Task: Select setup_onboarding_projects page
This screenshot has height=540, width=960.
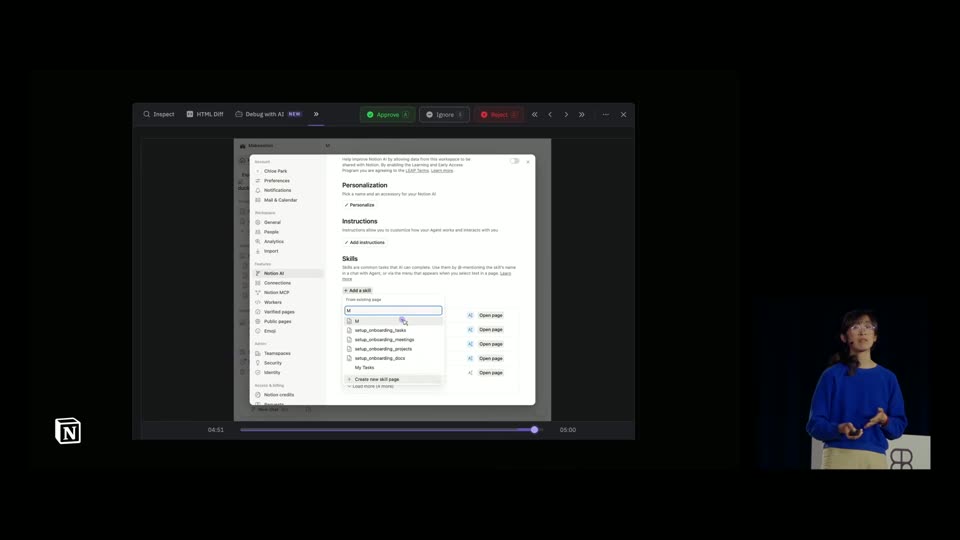Action: [393, 349]
